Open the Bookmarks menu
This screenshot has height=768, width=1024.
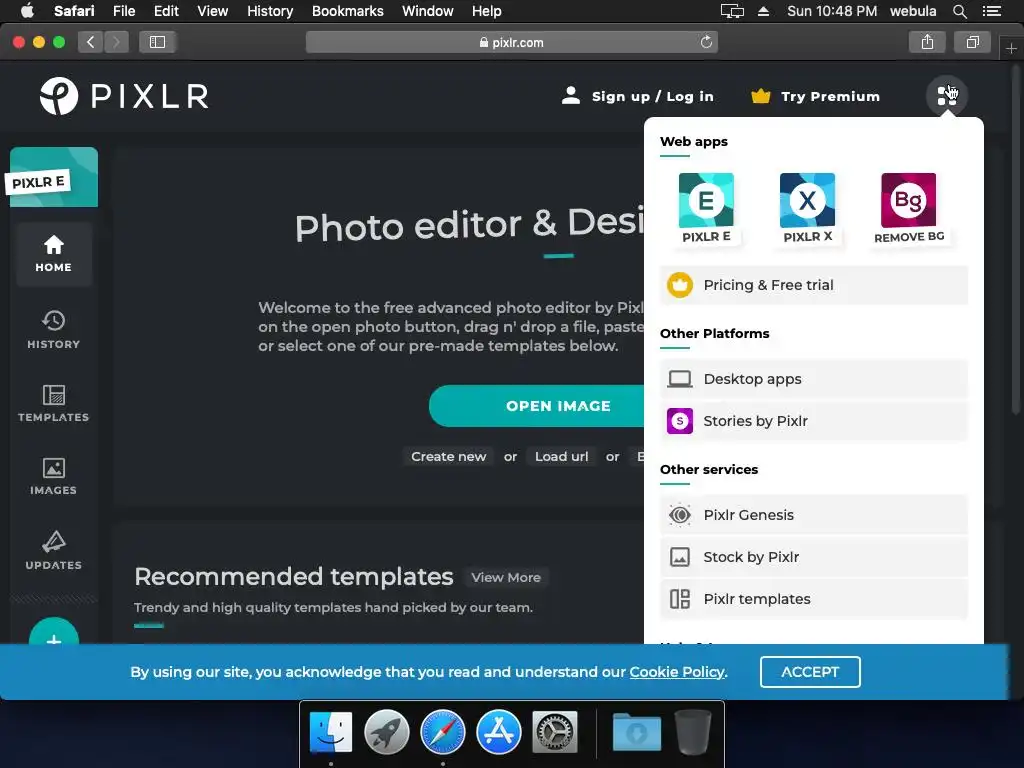(347, 11)
